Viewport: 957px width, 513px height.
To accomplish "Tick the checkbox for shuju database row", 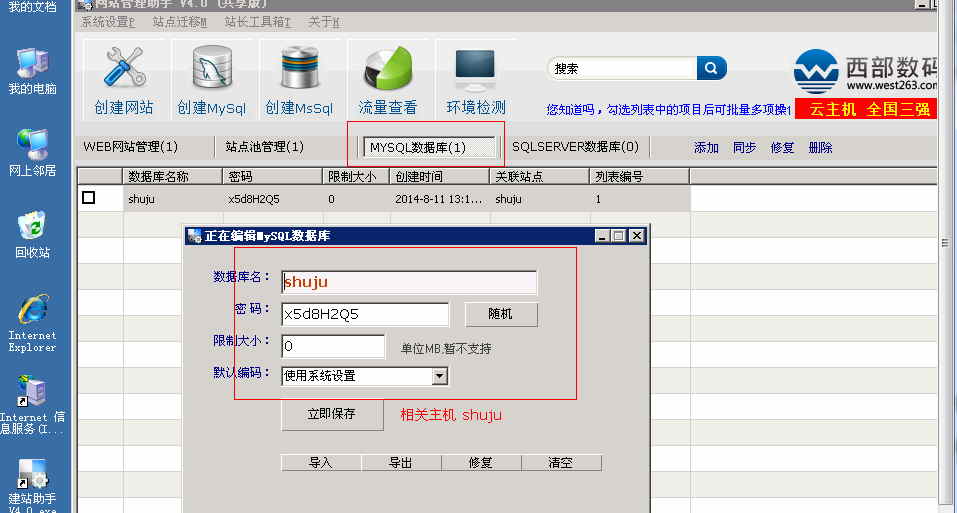I will coord(89,198).
